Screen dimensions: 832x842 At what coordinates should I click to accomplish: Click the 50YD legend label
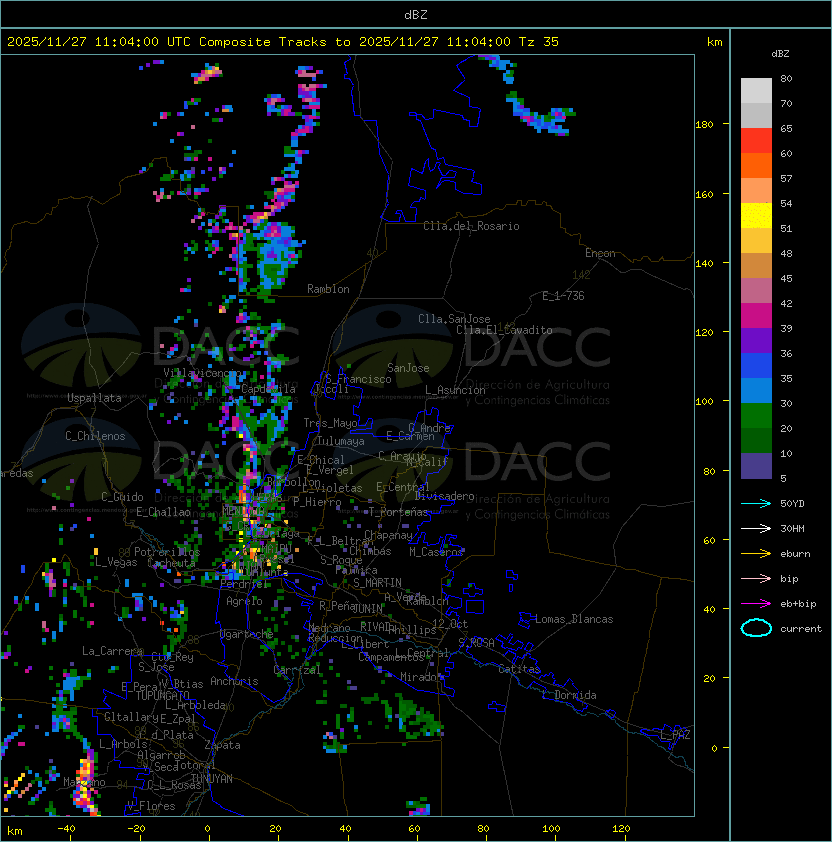point(792,504)
